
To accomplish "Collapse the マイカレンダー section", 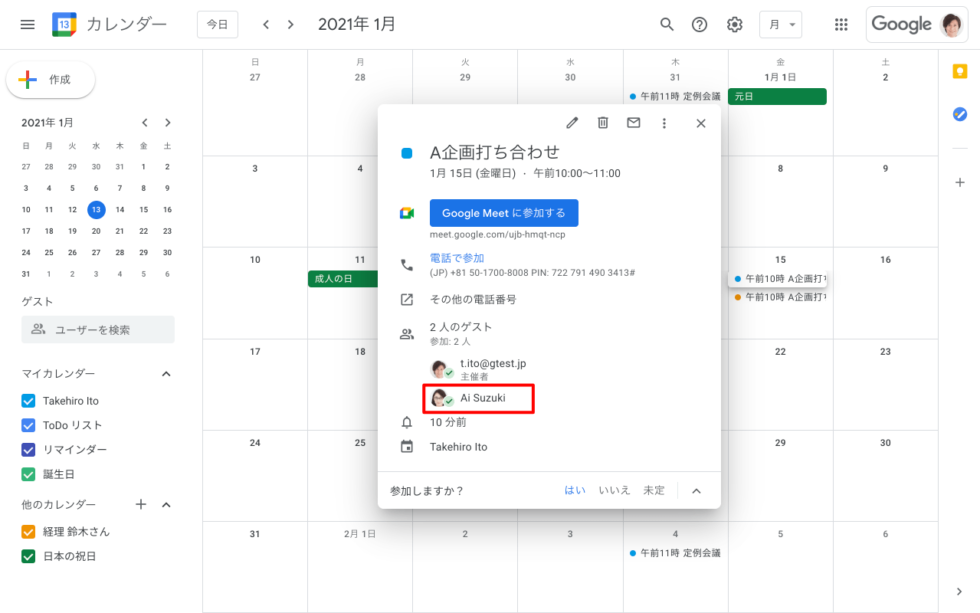I will 166,374.
